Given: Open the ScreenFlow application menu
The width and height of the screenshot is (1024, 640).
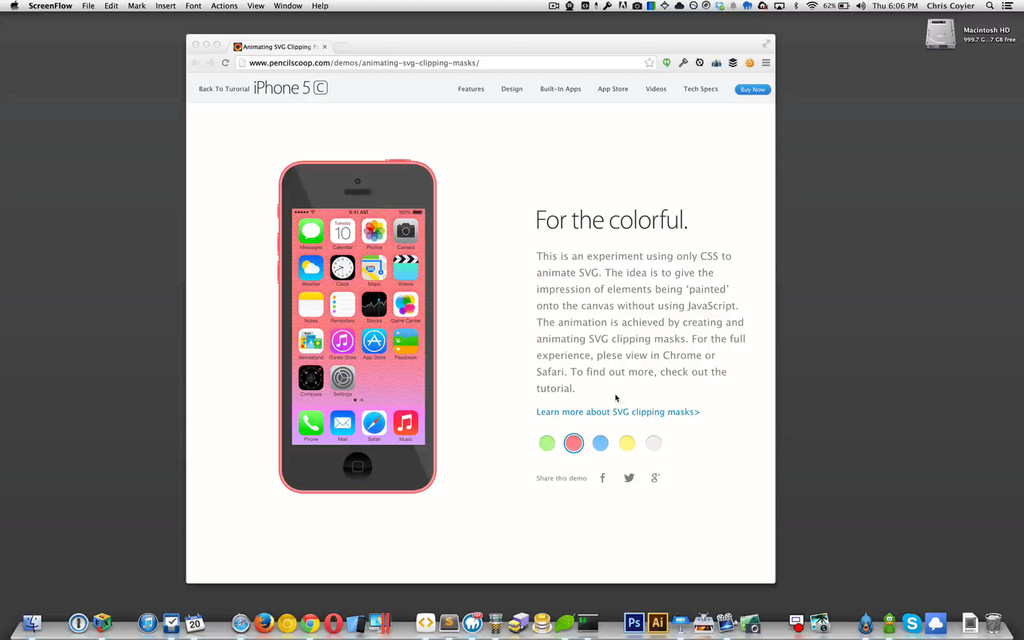Looking at the screenshot, I should coord(50,6).
